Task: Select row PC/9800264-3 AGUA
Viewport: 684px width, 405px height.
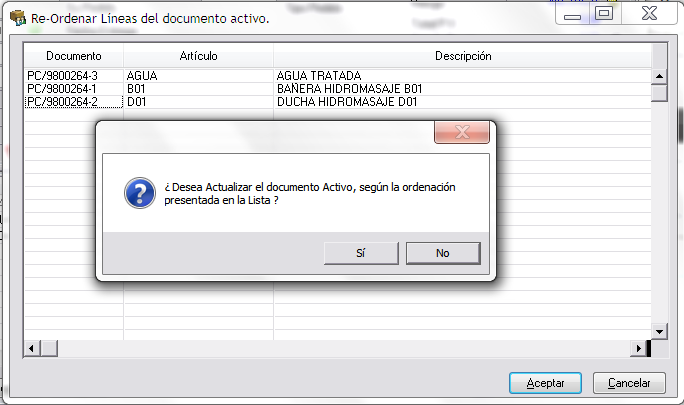Action: 338,76
